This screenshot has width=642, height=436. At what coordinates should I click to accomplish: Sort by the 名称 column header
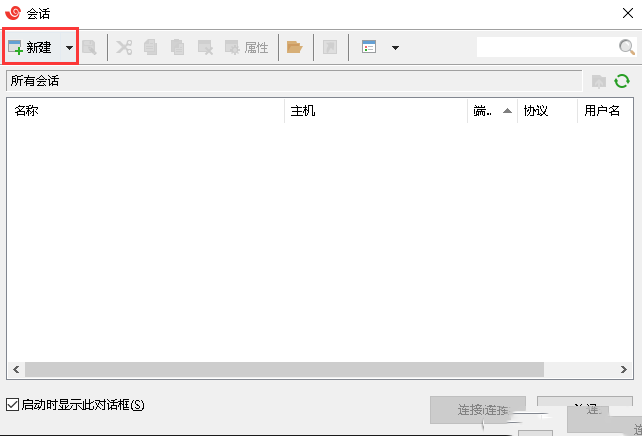pos(145,111)
